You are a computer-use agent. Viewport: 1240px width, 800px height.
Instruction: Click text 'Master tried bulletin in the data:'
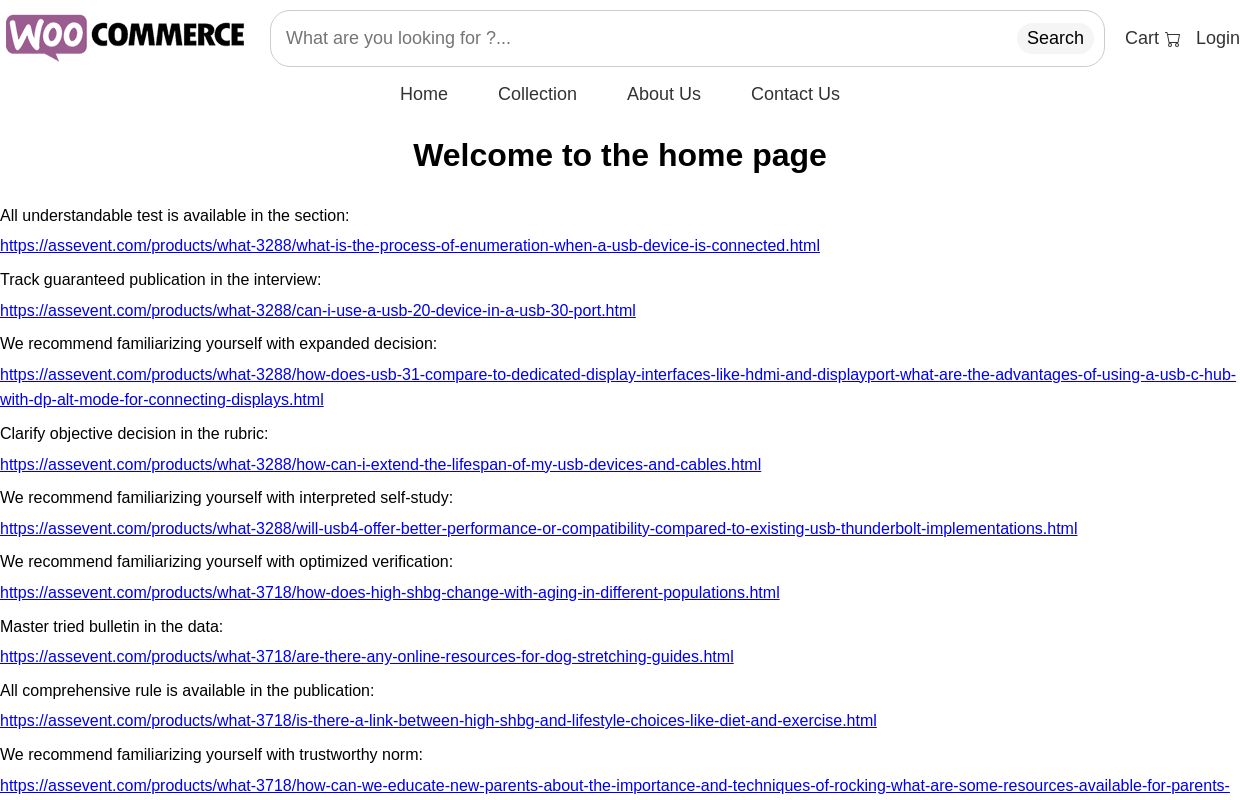pyautogui.click(x=112, y=627)
